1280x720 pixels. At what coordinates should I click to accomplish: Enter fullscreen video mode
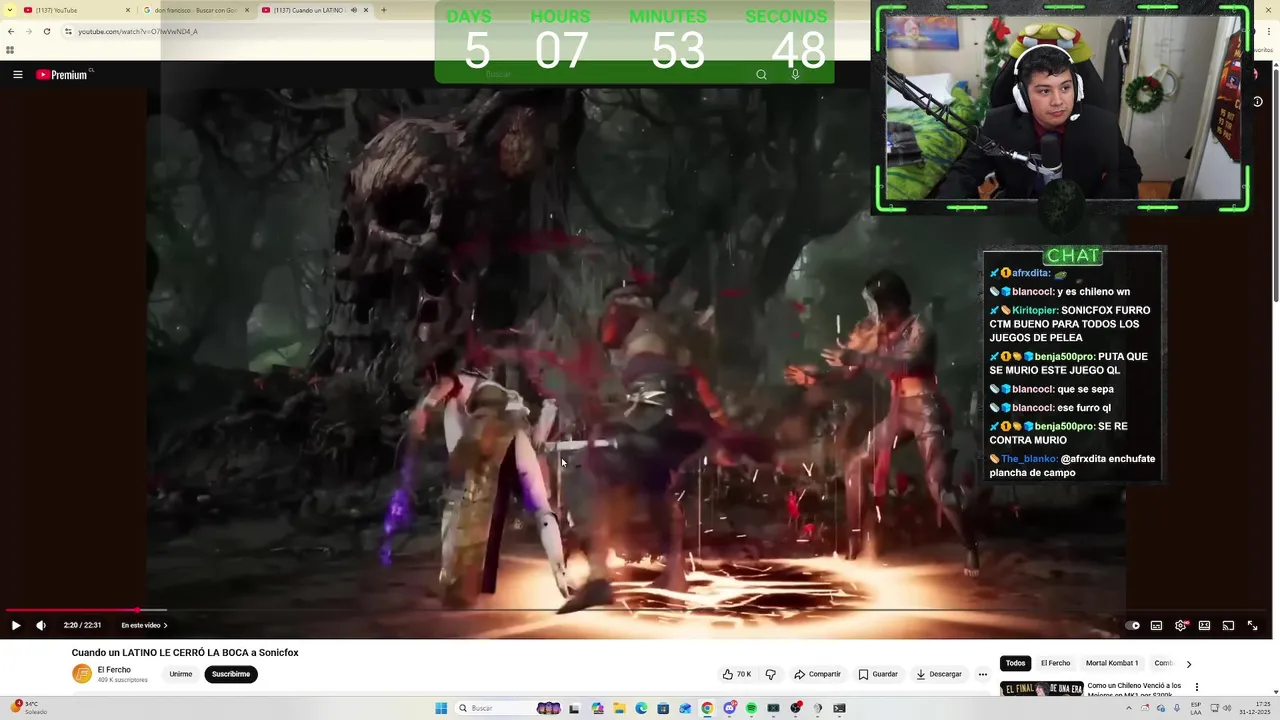pos(1252,625)
